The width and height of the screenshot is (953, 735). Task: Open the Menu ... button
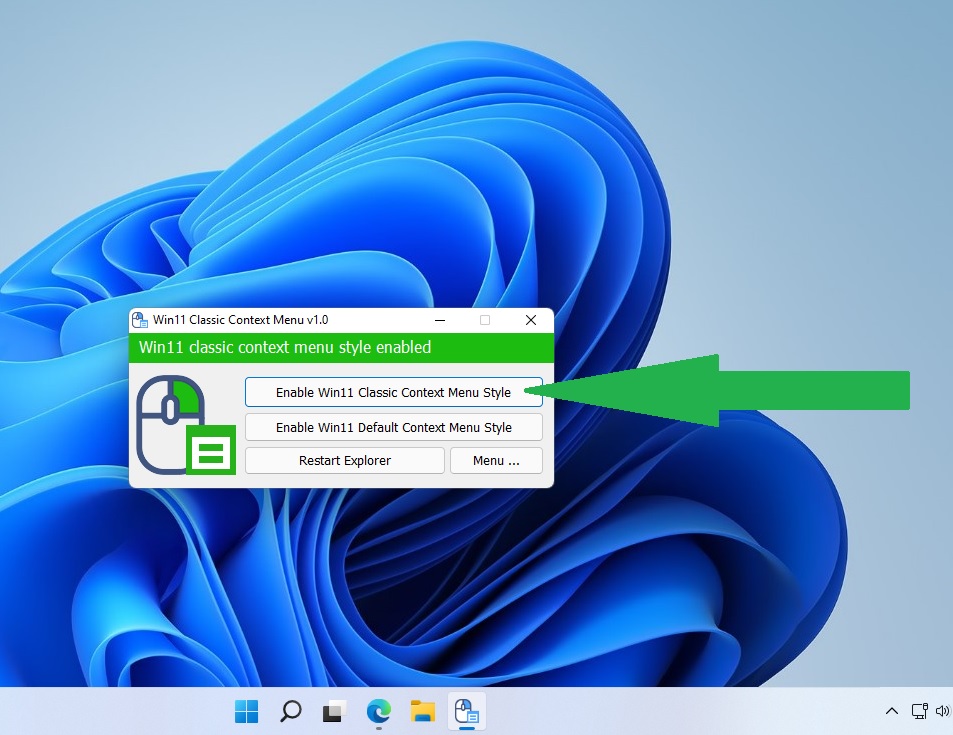click(x=496, y=460)
